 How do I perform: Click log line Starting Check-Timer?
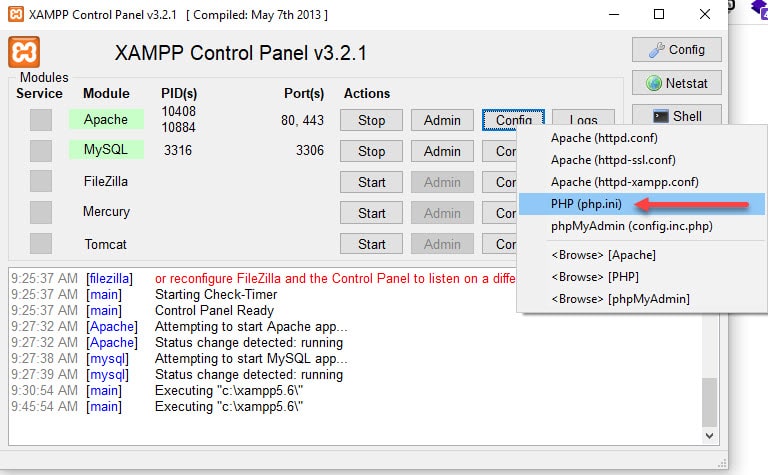tap(216, 294)
